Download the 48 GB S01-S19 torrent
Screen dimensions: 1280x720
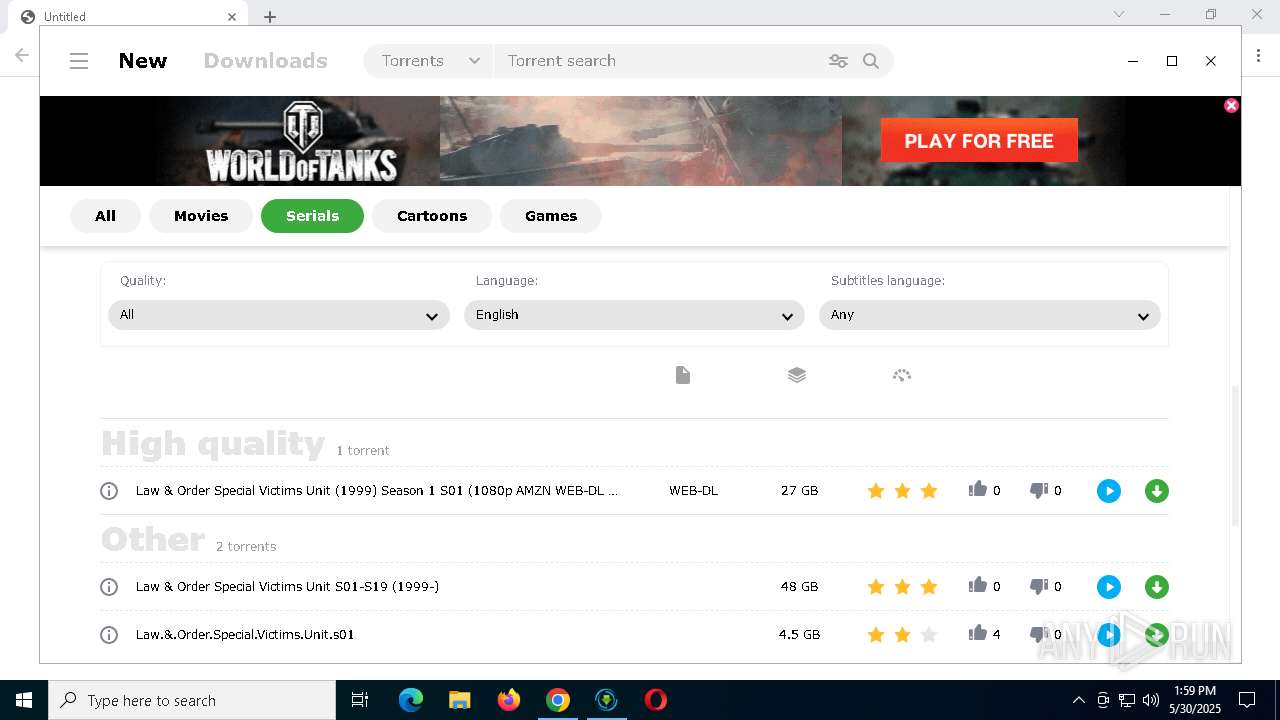(x=1157, y=587)
